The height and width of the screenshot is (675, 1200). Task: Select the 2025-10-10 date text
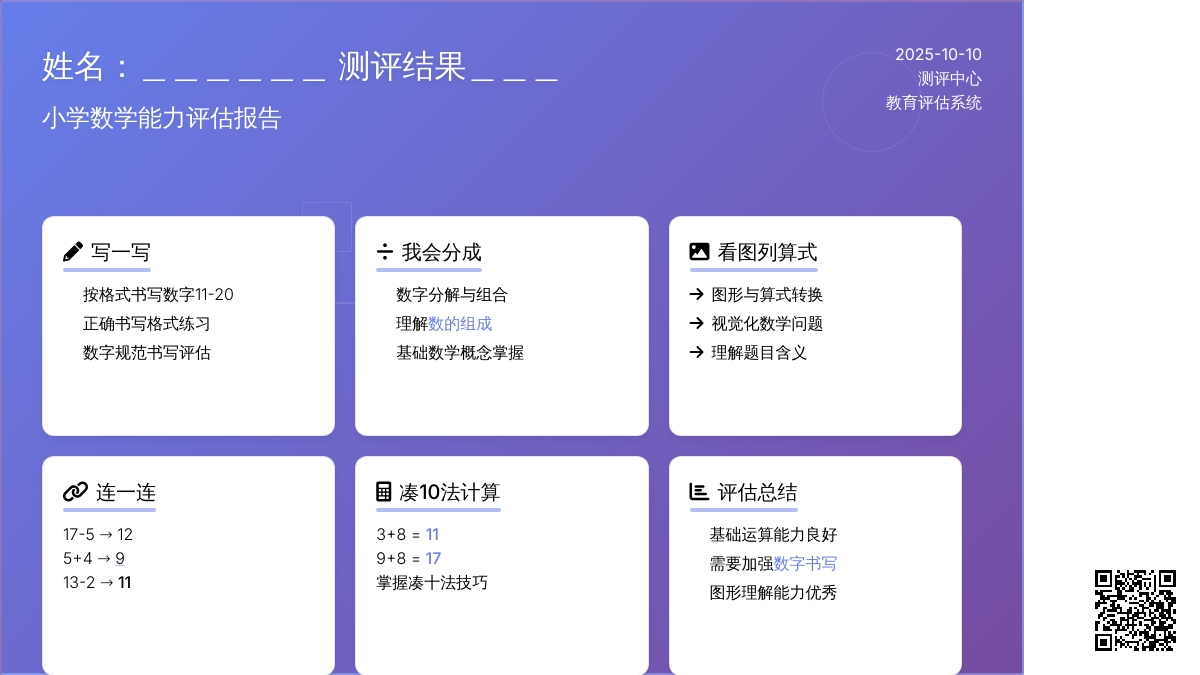[938, 55]
